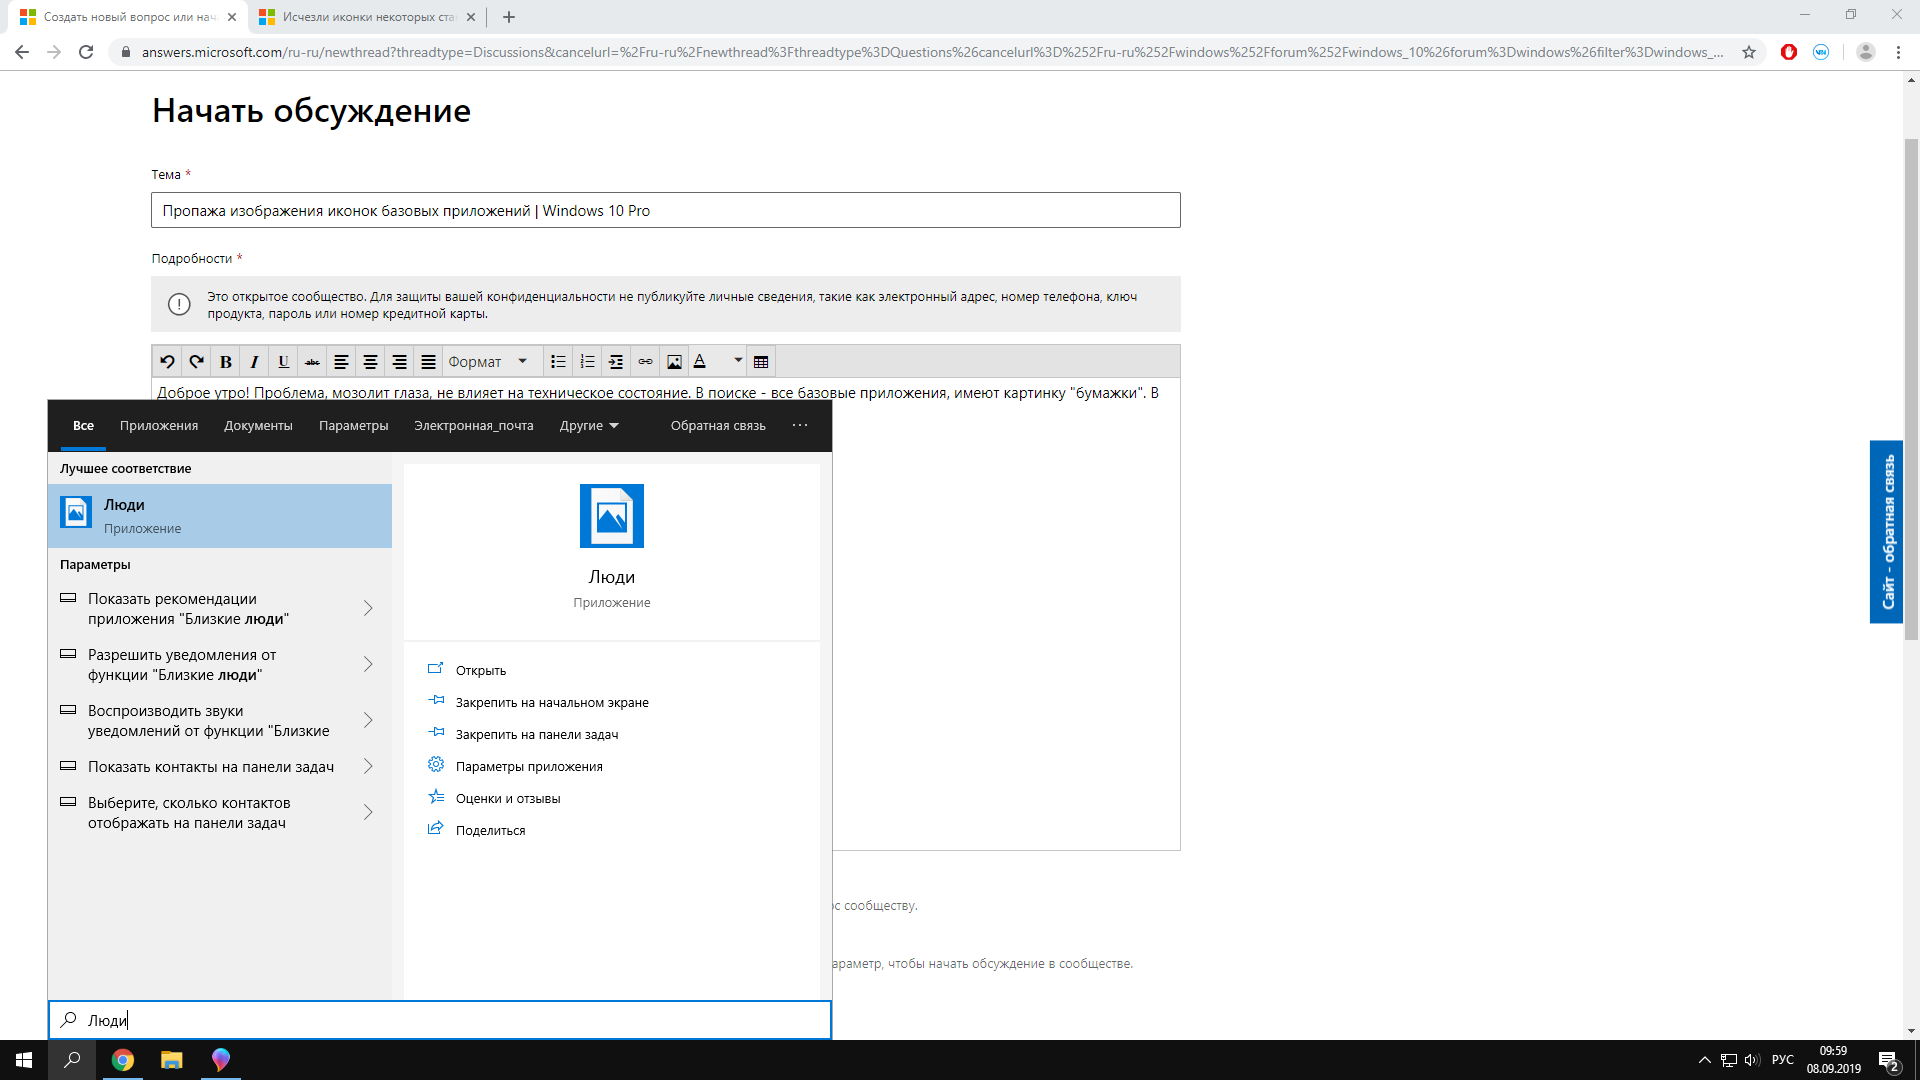Image resolution: width=1920 pixels, height=1080 pixels.
Task: Choose Закрепить на панели задач
Action: (x=537, y=734)
